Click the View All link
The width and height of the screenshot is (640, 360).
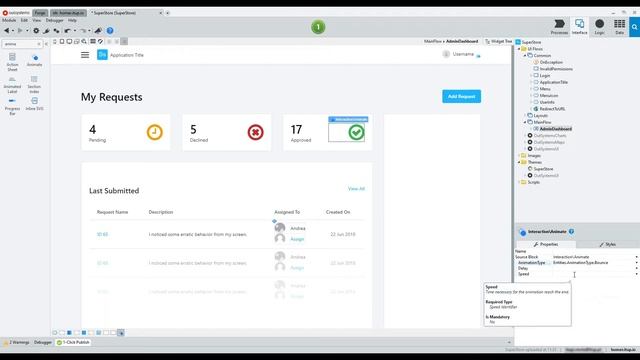coord(356,189)
